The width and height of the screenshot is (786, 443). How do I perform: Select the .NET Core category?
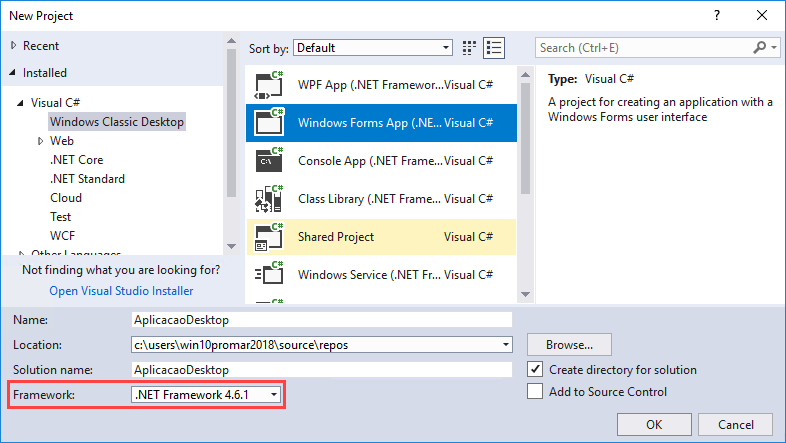point(77,160)
